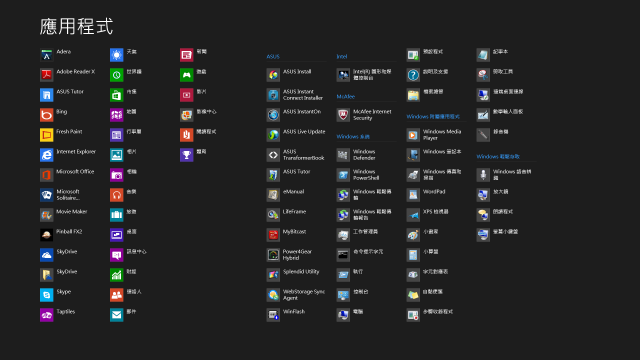Click the "ASUS" group header
Viewport: 640px width, 360px height.
tap(273, 57)
